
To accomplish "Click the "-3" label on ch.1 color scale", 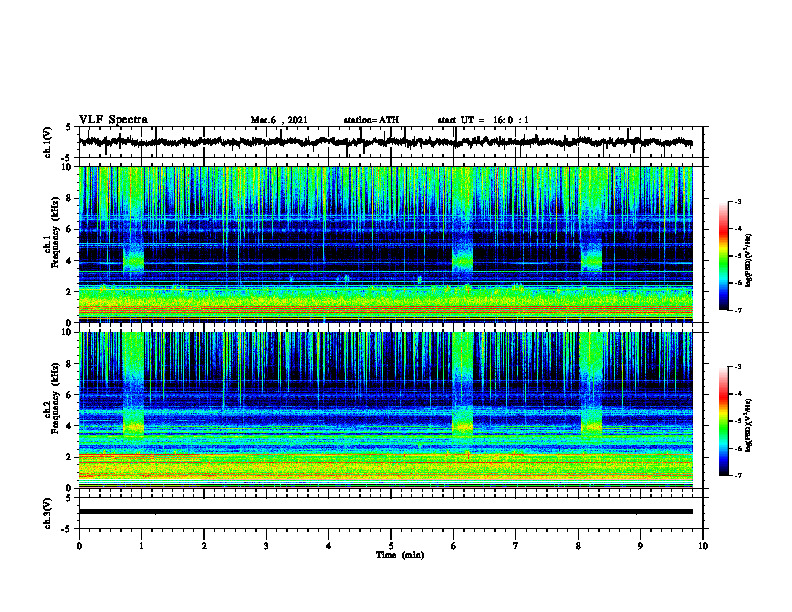I will pyautogui.click(x=737, y=202).
